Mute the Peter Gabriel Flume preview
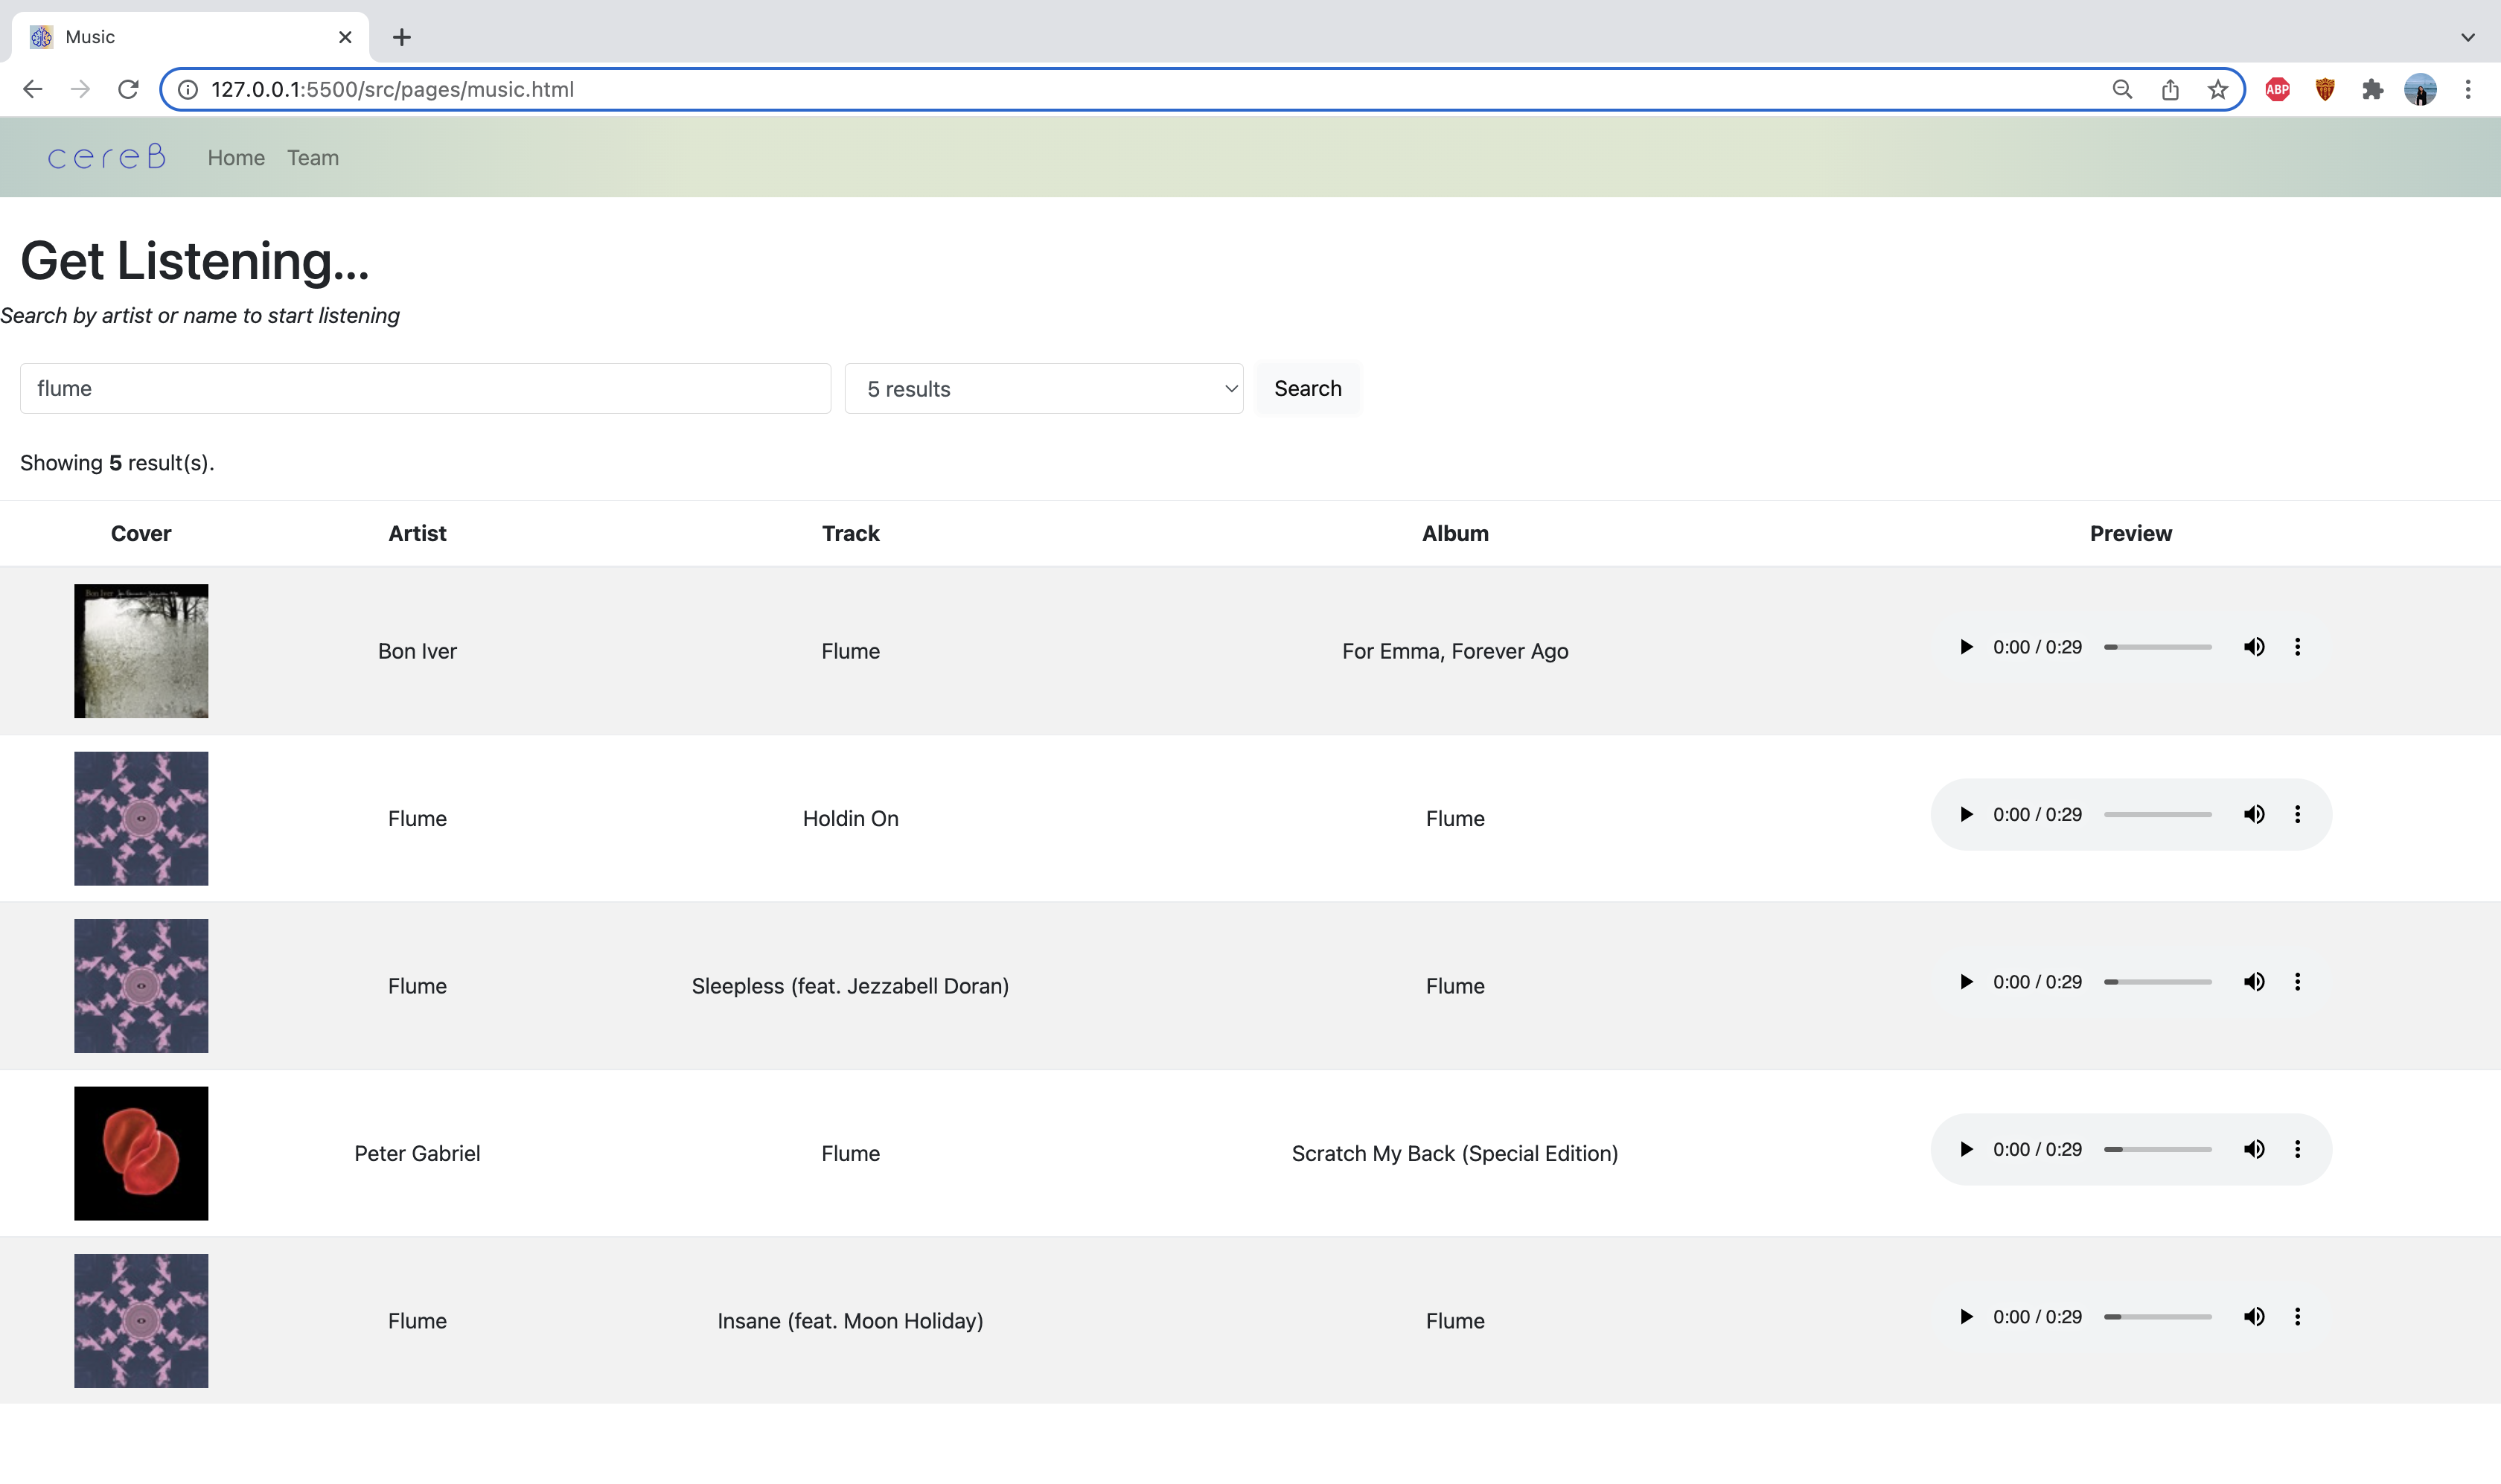Viewport: 2501px width, 1484px height. click(x=2253, y=1149)
